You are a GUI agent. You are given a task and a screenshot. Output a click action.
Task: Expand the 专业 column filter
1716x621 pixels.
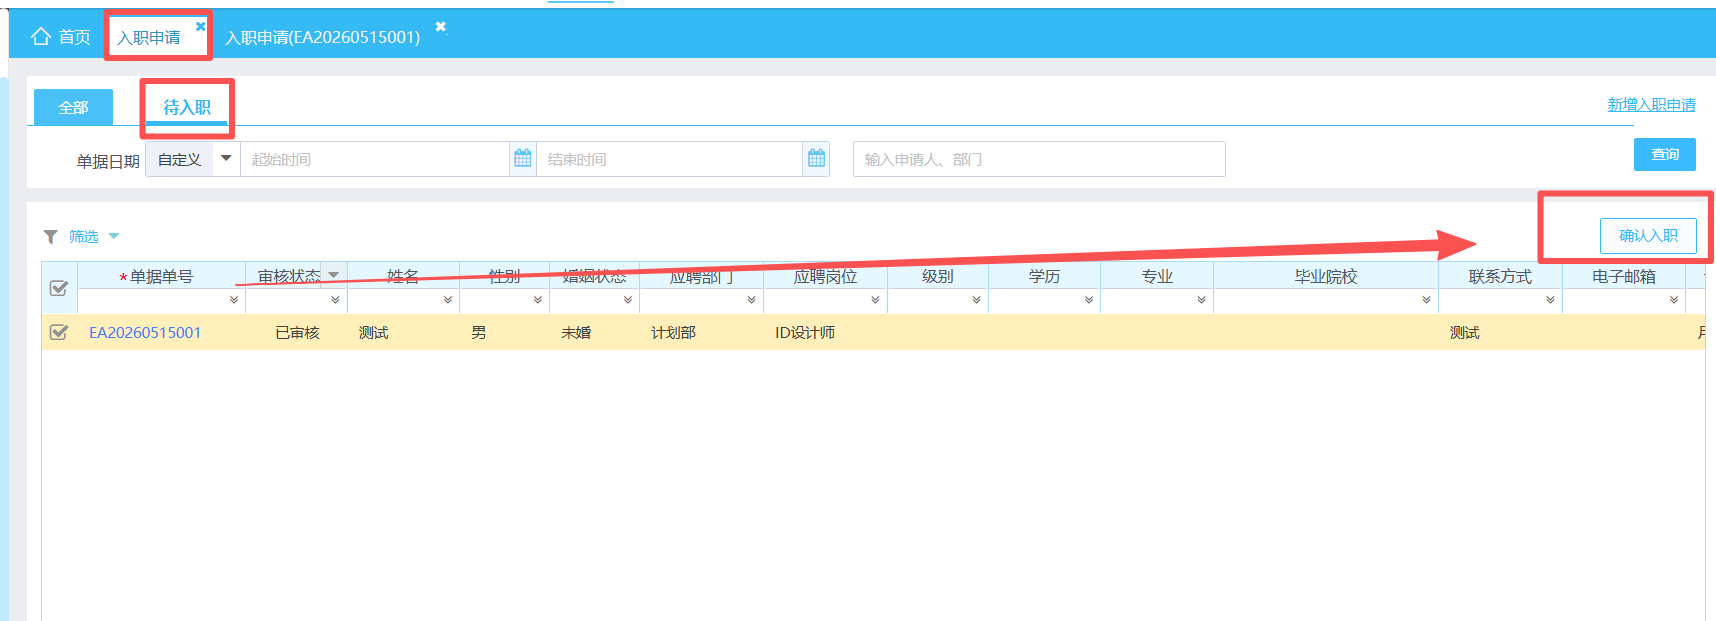[1202, 300]
